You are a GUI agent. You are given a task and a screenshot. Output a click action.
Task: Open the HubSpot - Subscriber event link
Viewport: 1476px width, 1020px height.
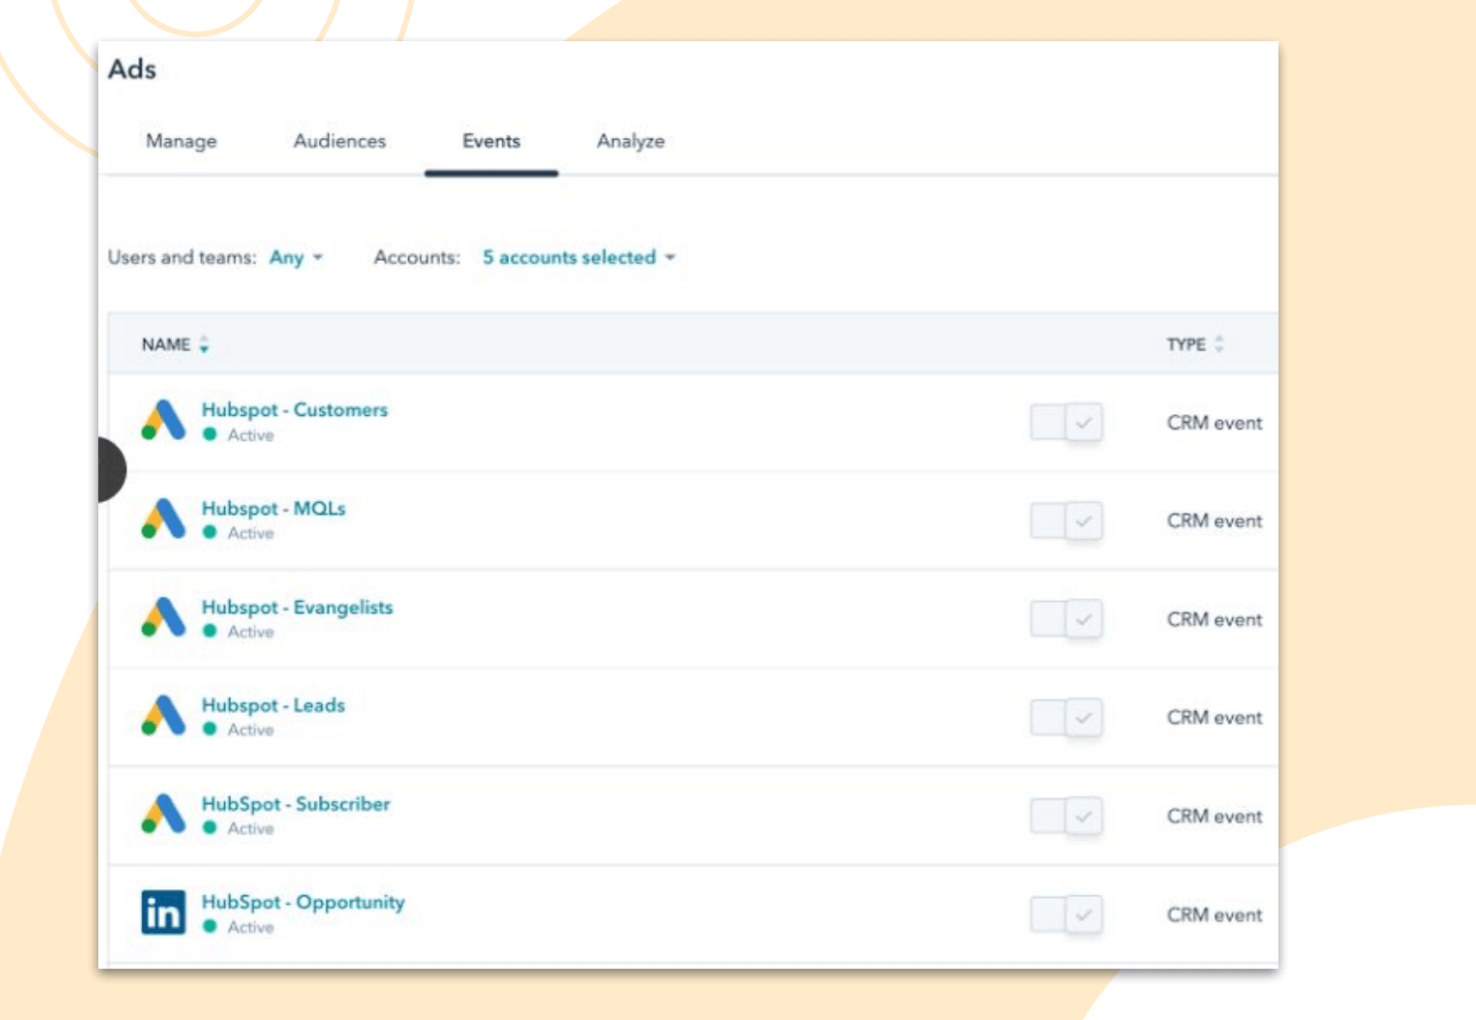[296, 804]
